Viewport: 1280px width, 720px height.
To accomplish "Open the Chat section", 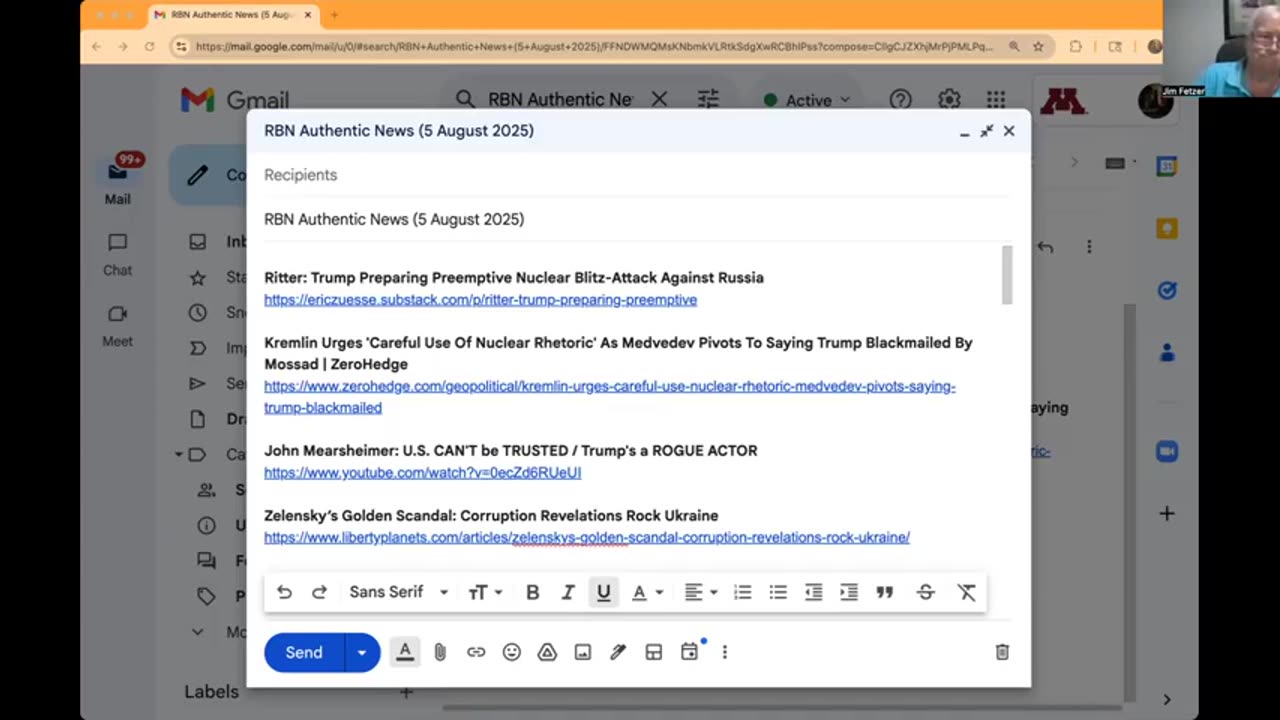I will (117, 254).
